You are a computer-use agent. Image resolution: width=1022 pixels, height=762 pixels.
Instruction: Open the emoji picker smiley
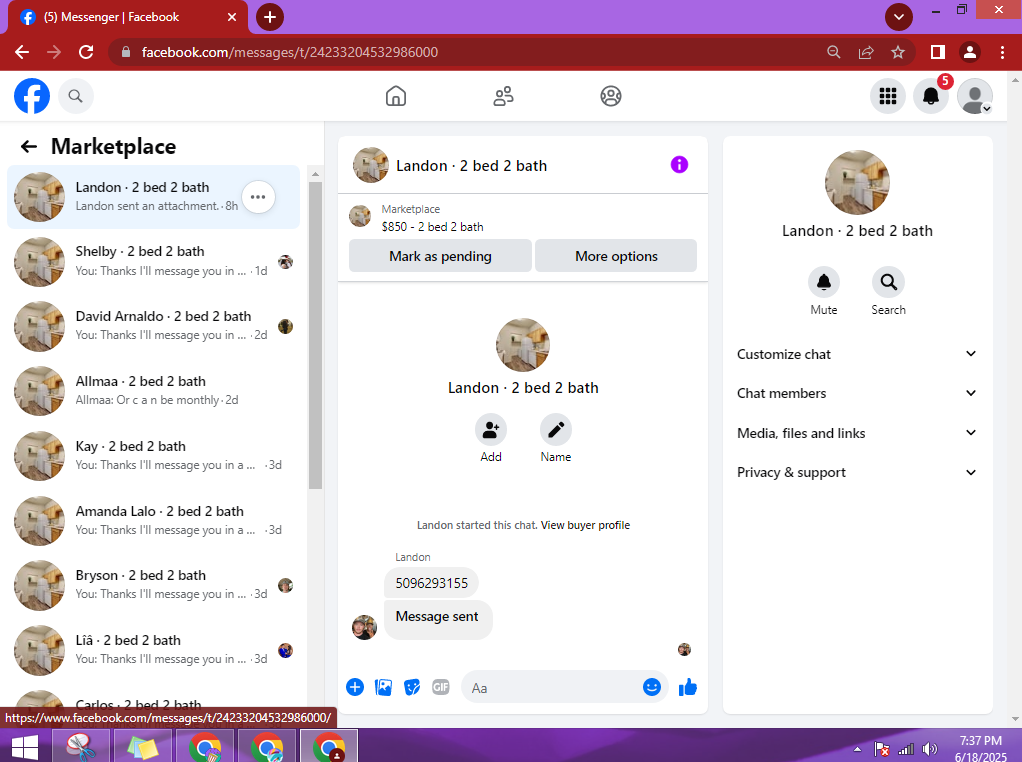pyautogui.click(x=652, y=687)
